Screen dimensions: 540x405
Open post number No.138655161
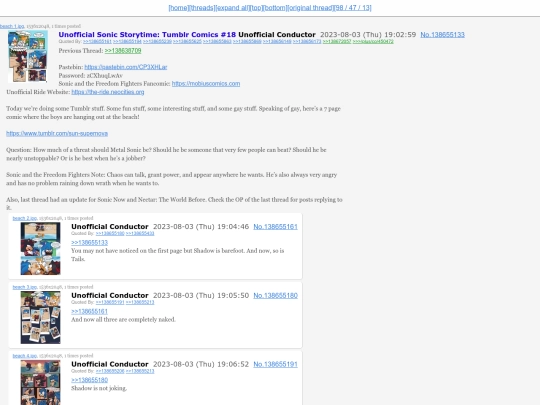point(276,227)
